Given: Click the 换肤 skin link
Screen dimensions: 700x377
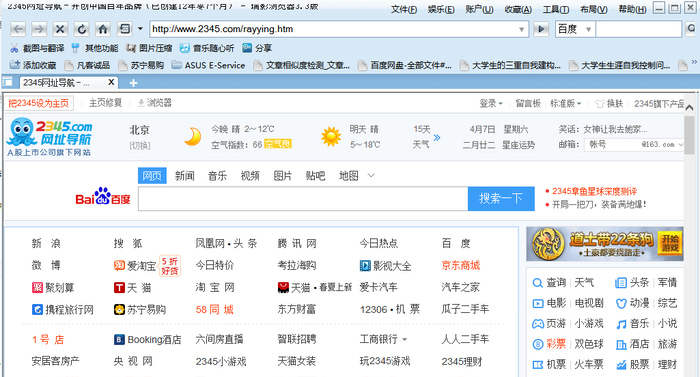Looking at the screenshot, I should point(609,103).
